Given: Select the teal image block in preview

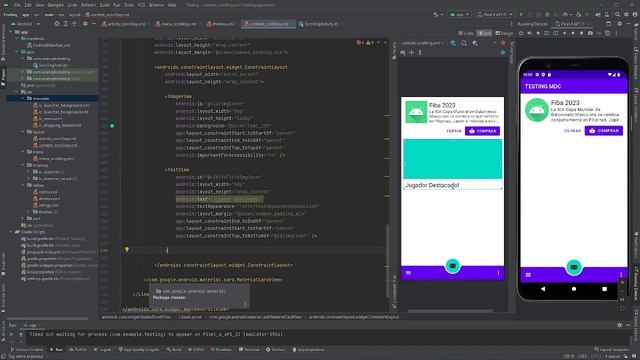Looking at the screenshot, I should pyautogui.click(x=453, y=159).
